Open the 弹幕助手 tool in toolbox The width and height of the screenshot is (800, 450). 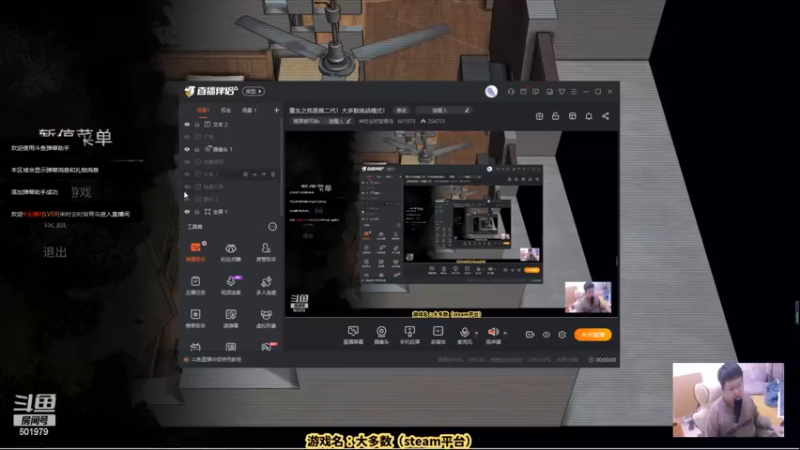click(195, 252)
